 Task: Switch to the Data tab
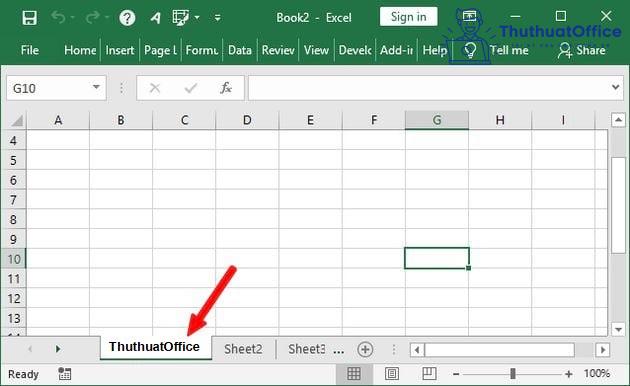tap(240, 50)
